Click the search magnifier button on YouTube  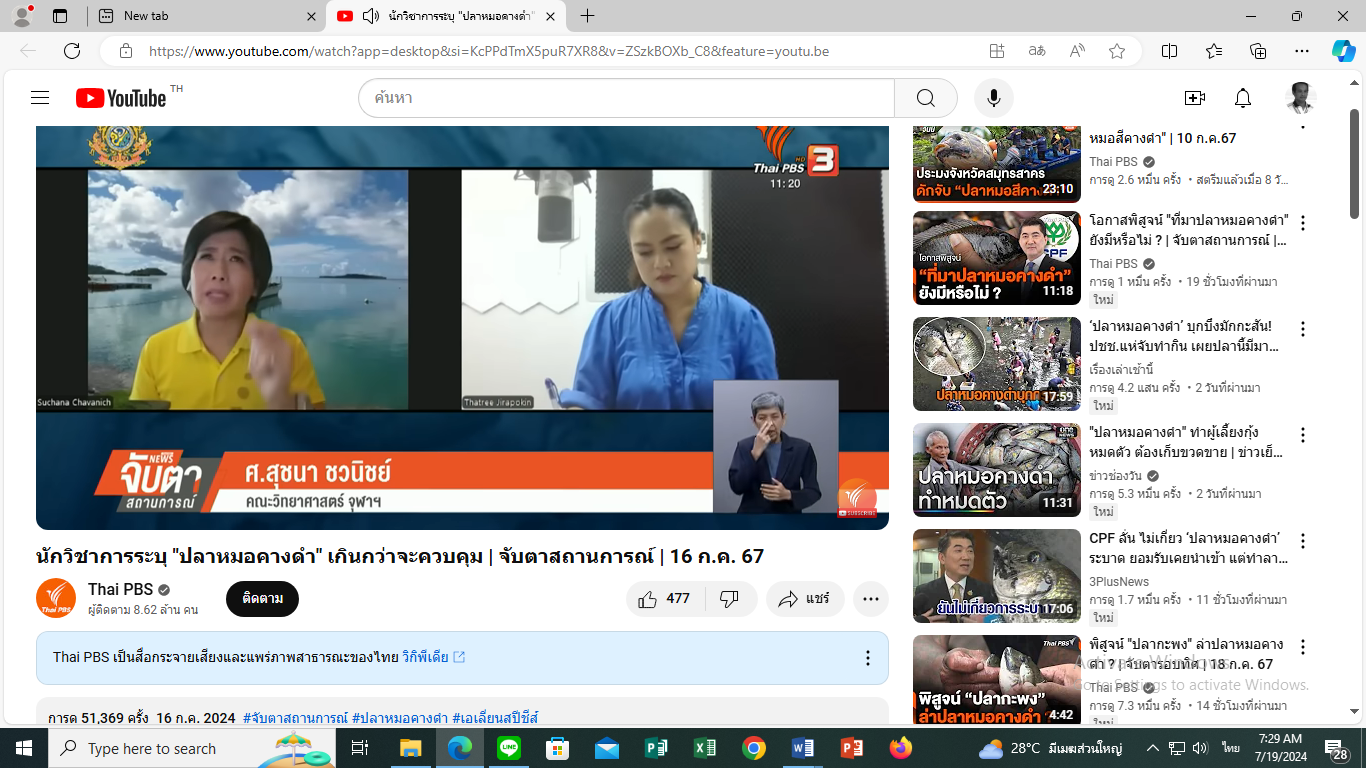coord(926,98)
